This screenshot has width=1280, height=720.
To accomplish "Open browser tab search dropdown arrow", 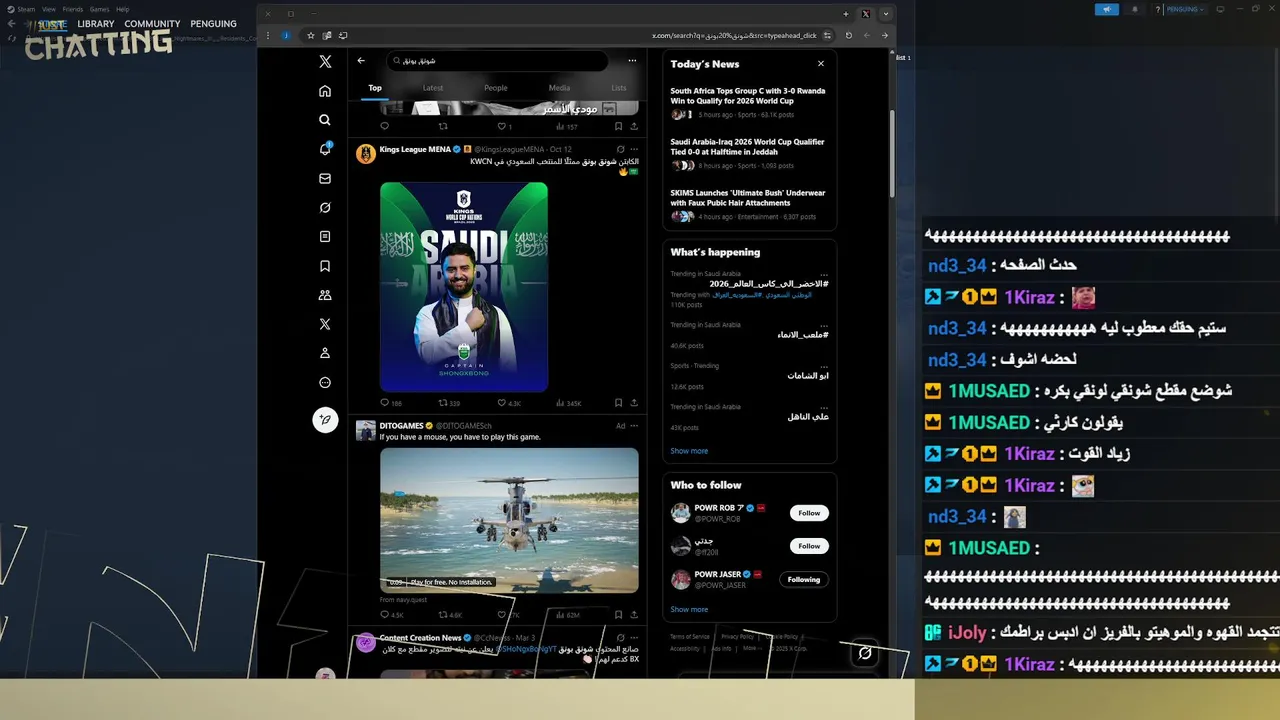I will [885, 14].
